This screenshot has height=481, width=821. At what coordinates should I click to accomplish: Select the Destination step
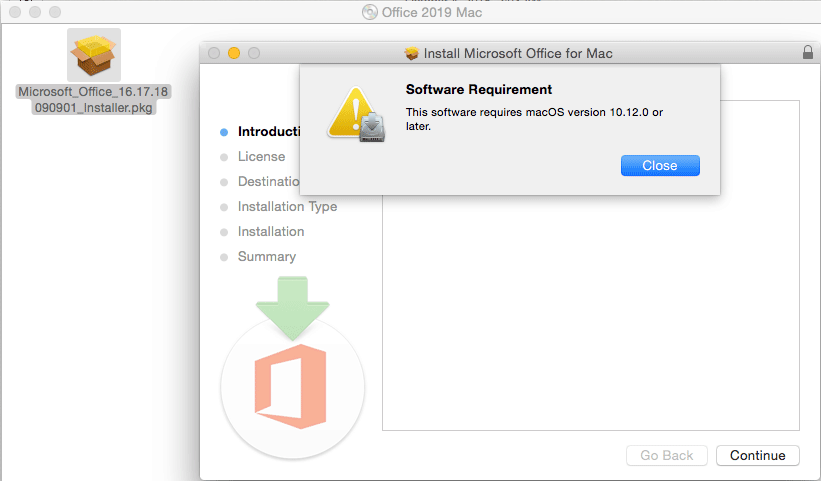pyautogui.click(x=268, y=182)
